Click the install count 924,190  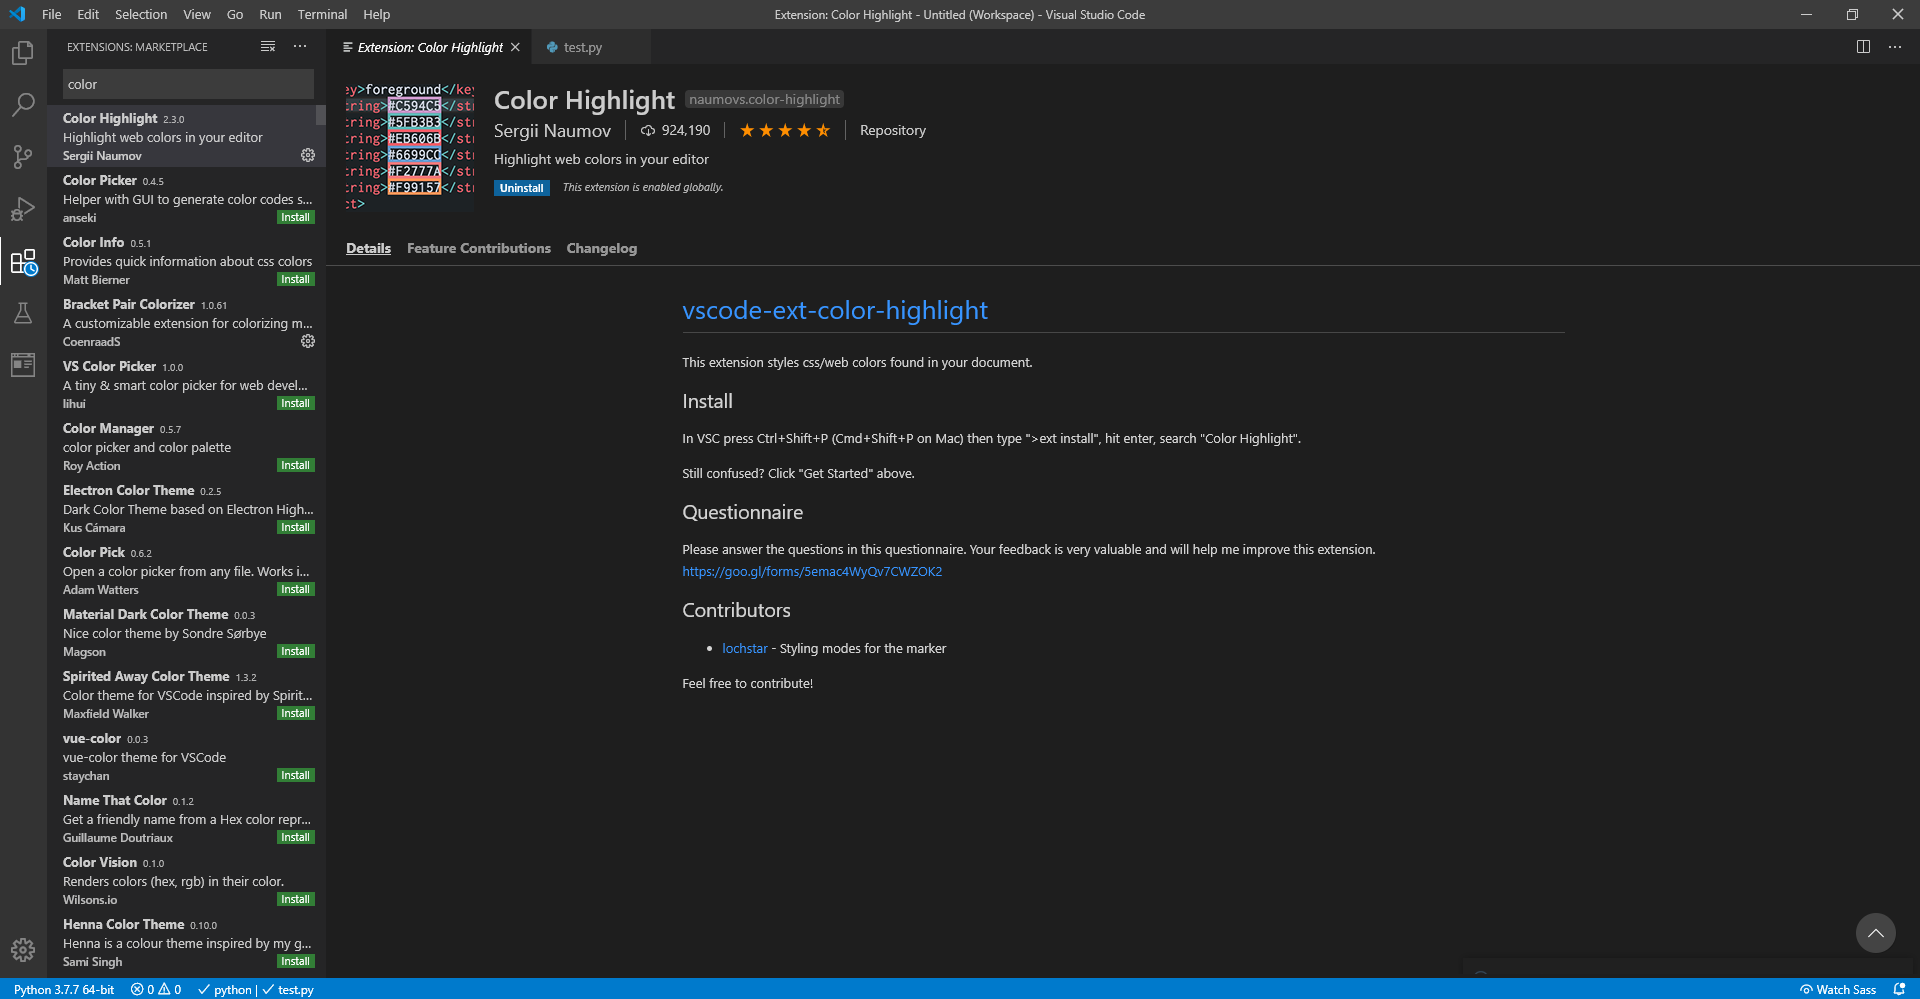676,130
